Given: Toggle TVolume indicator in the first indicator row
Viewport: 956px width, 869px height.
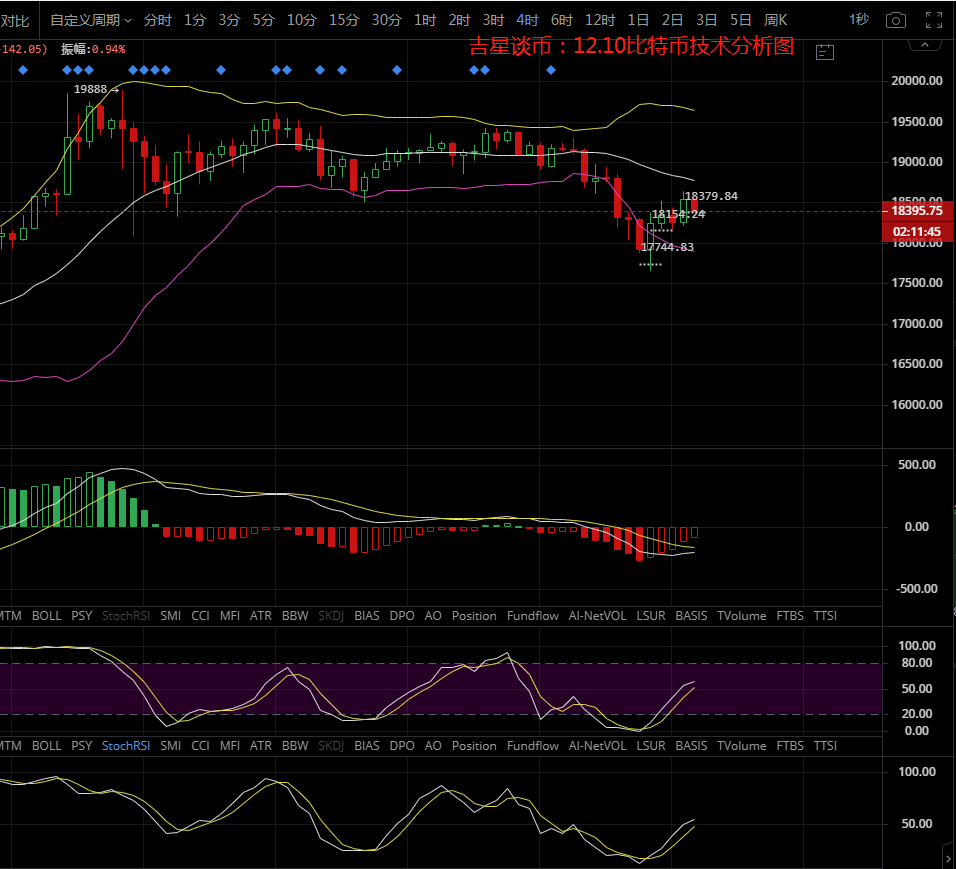Looking at the screenshot, I should [741, 616].
